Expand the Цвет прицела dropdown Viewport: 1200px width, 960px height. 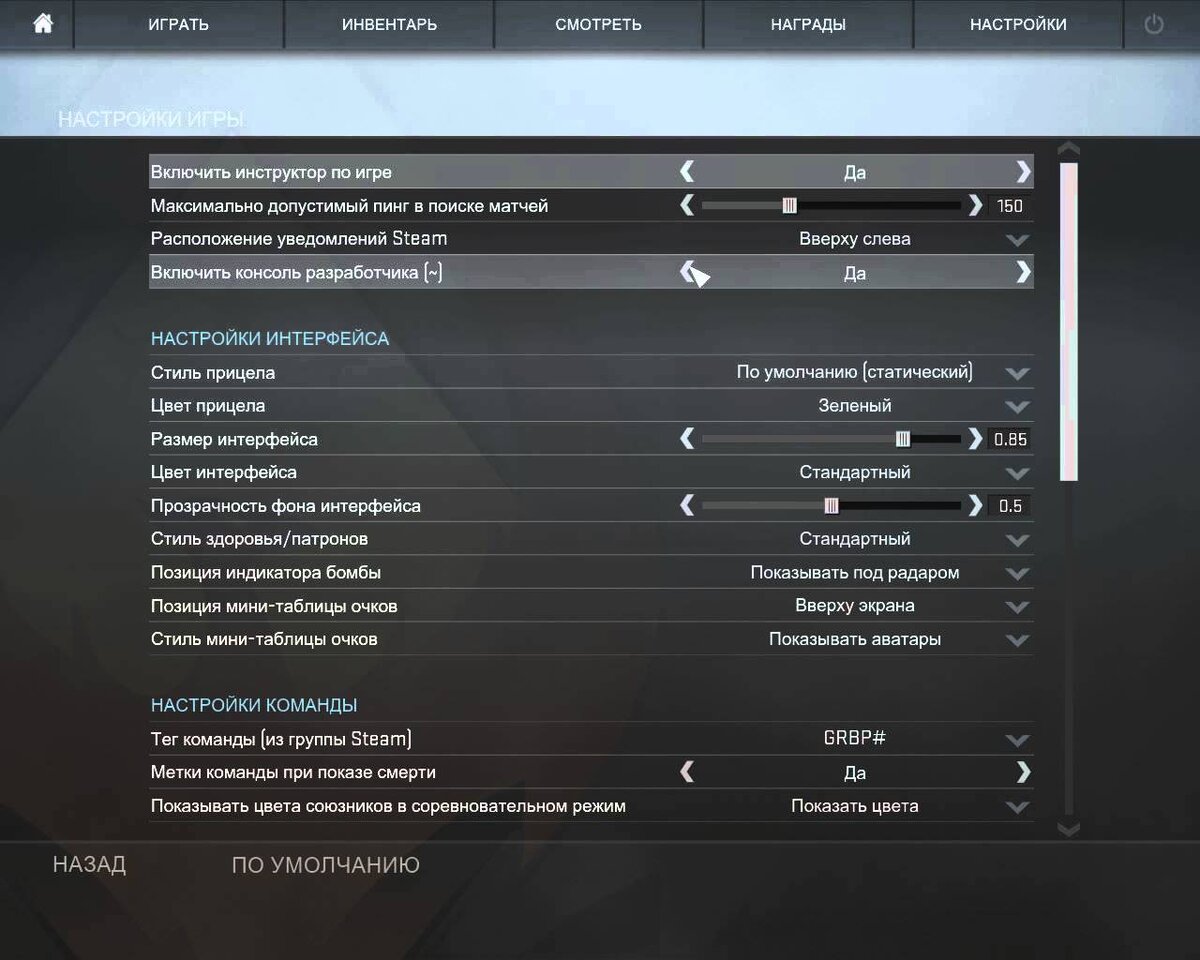point(1017,407)
